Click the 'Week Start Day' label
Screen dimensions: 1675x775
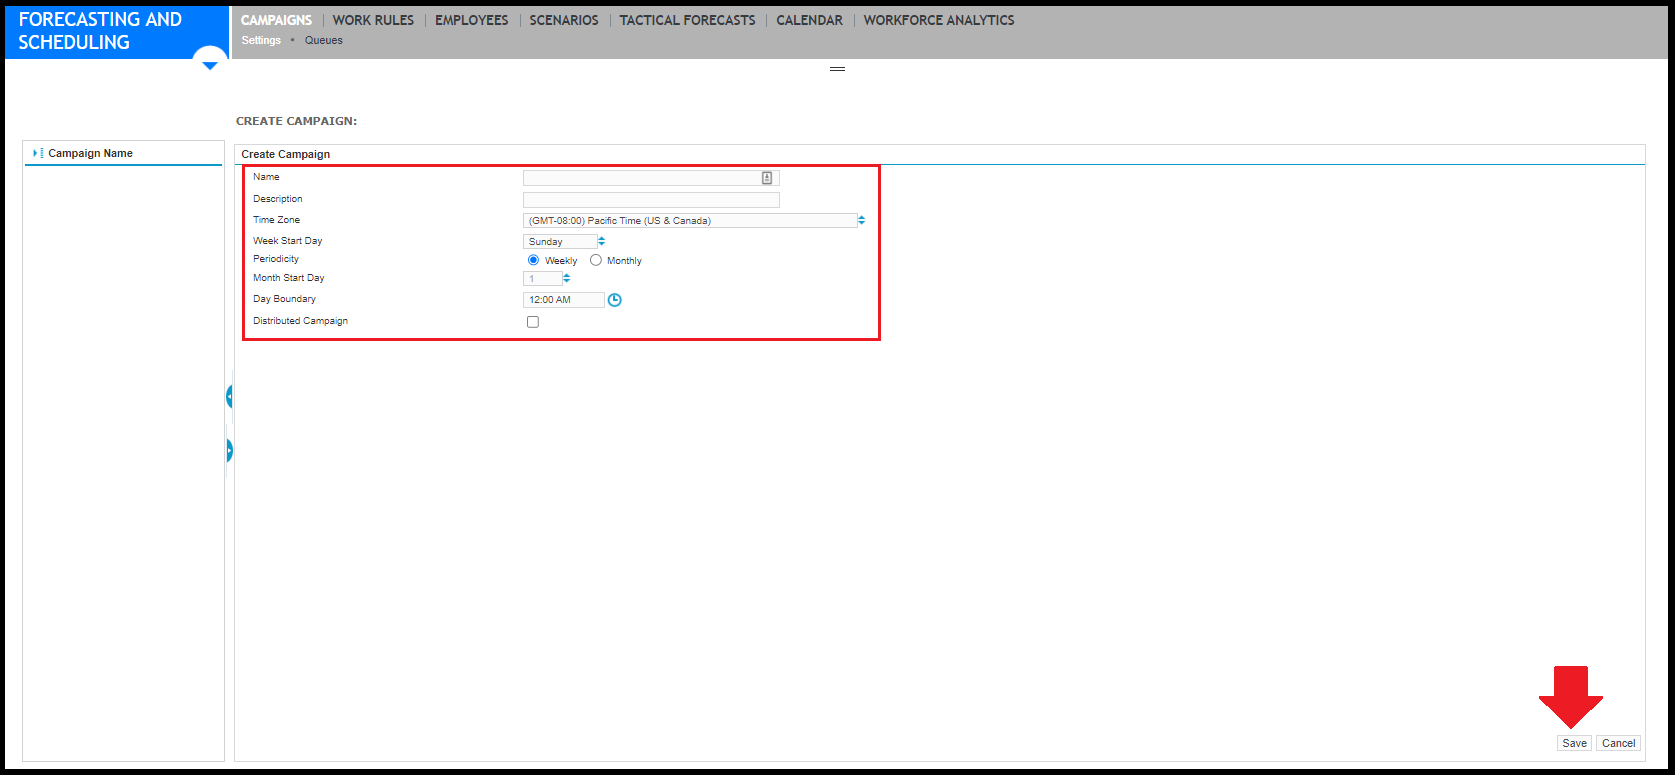(288, 241)
